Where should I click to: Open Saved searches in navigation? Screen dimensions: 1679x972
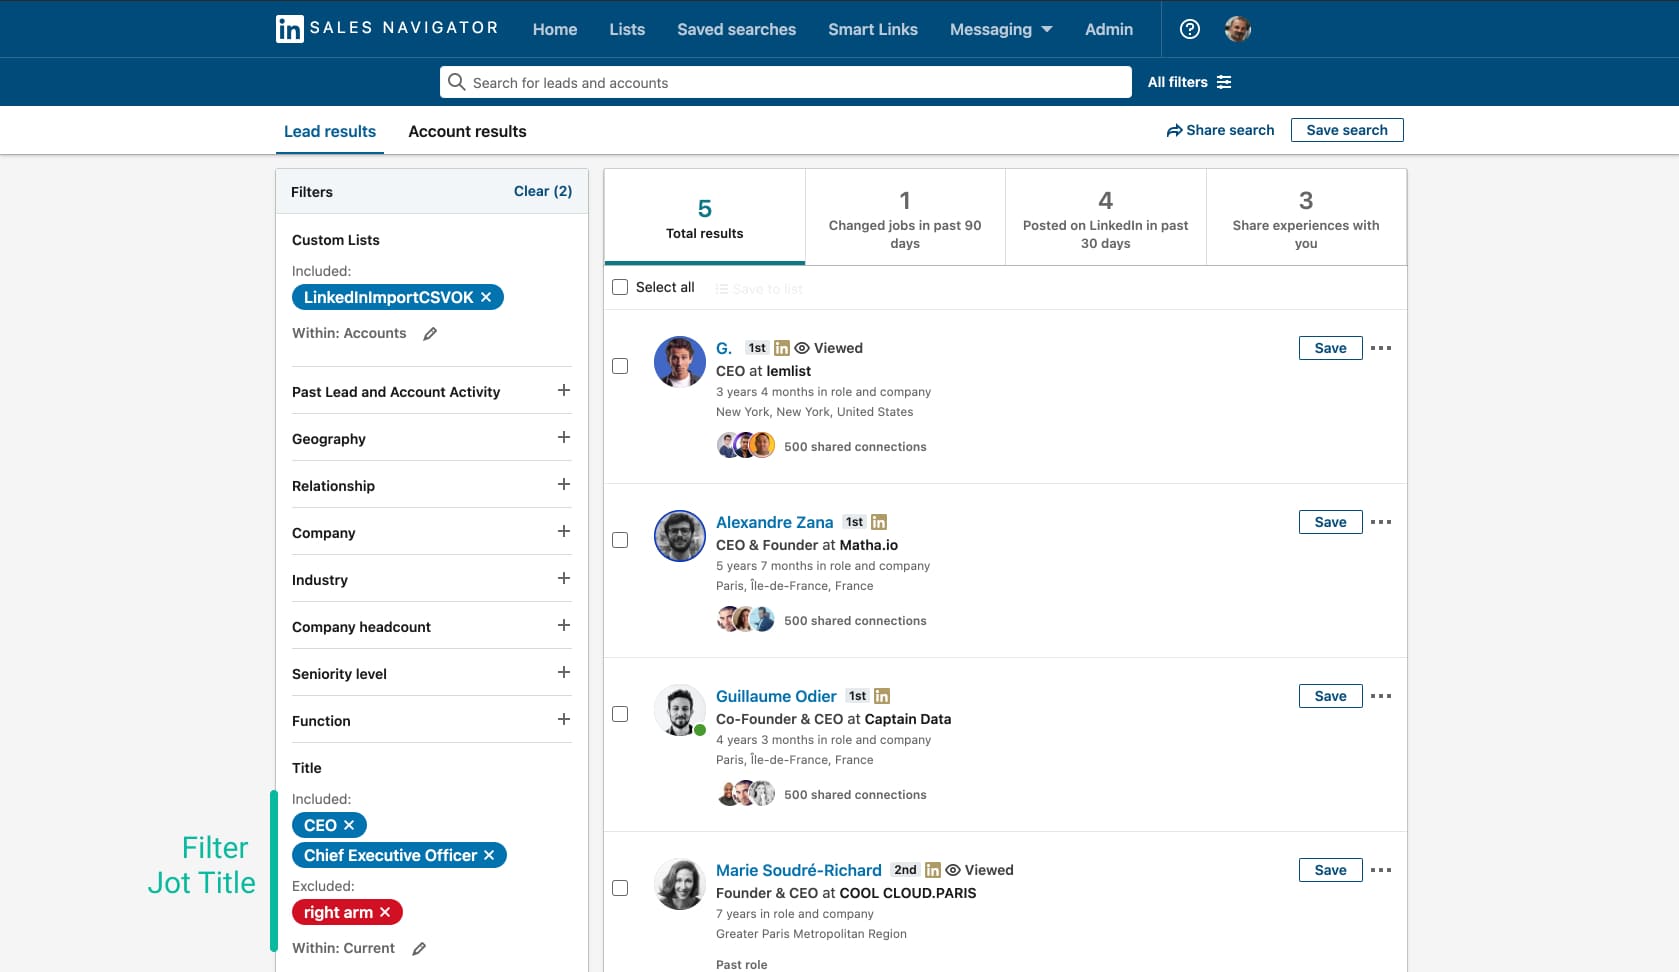[x=737, y=29]
